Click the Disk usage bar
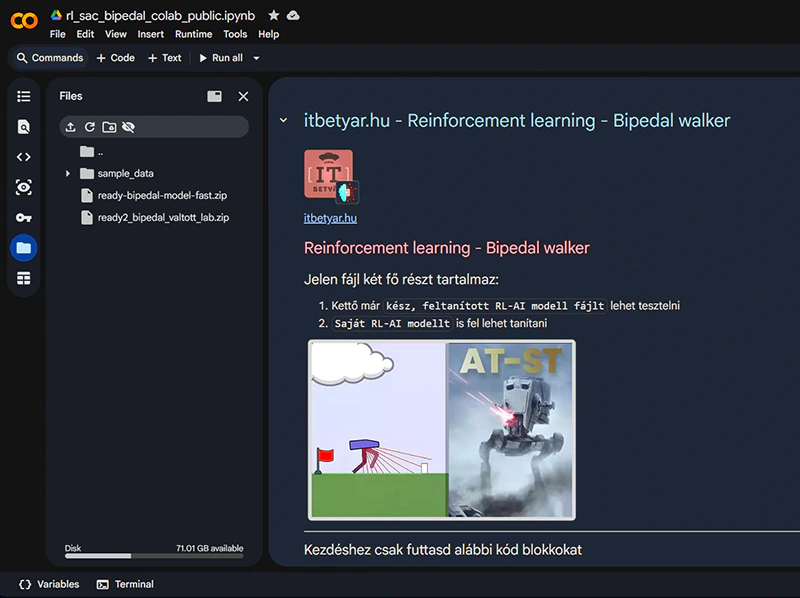This screenshot has width=800, height=598. point(98,556)
